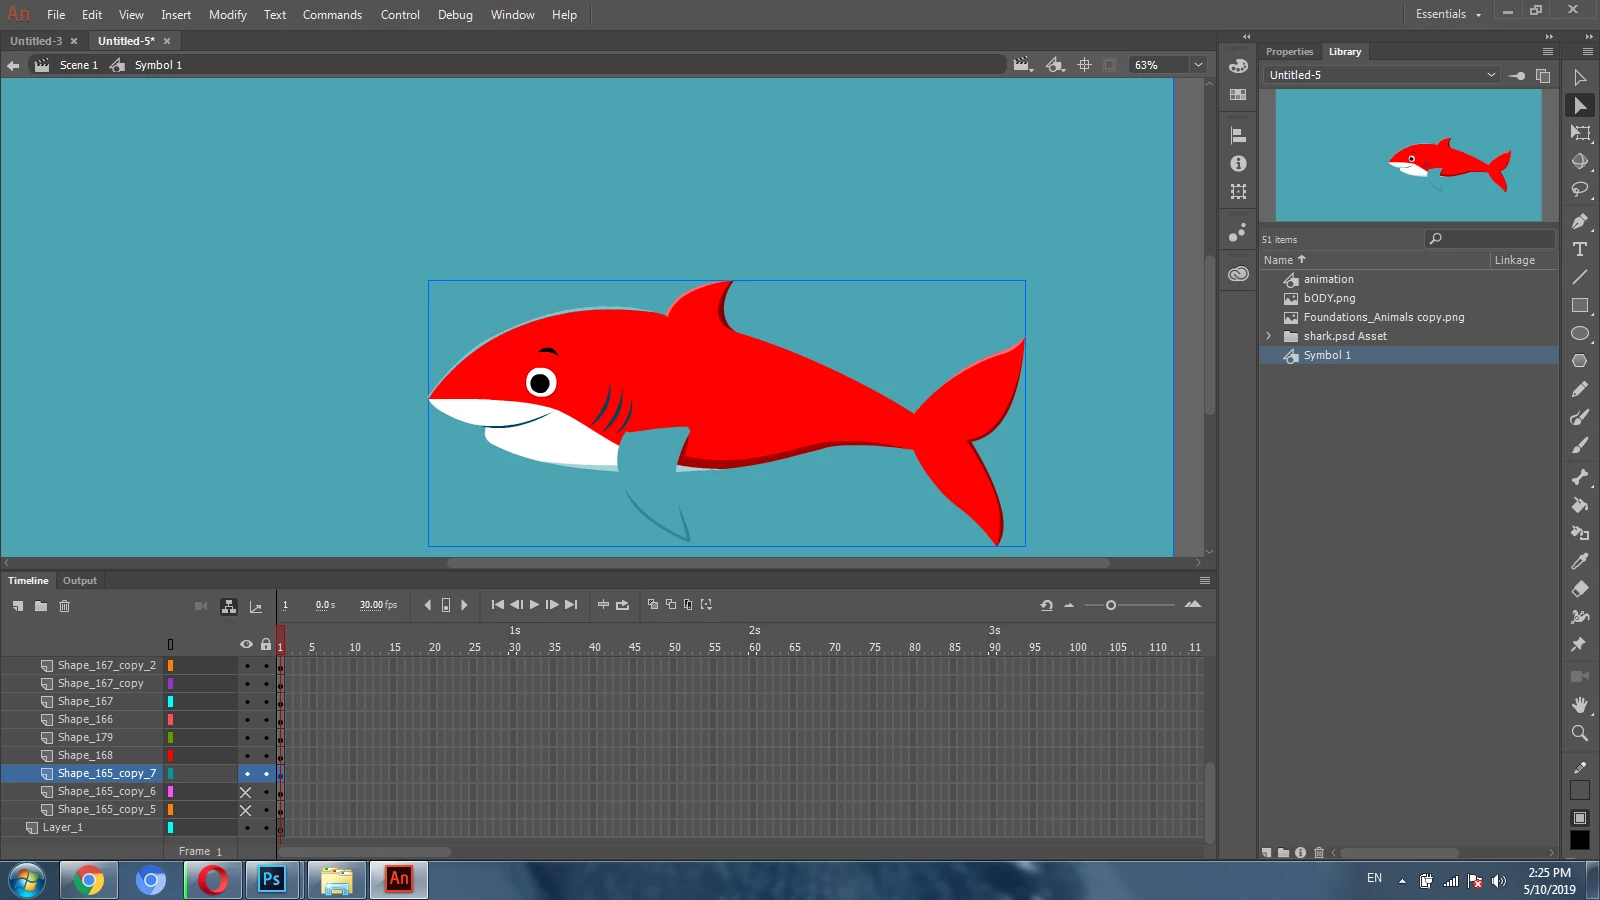Image resolution: width=1600 pixels, height=900 pixels.
Task: Create a new layer in timeline
Action: click(18, 606)
